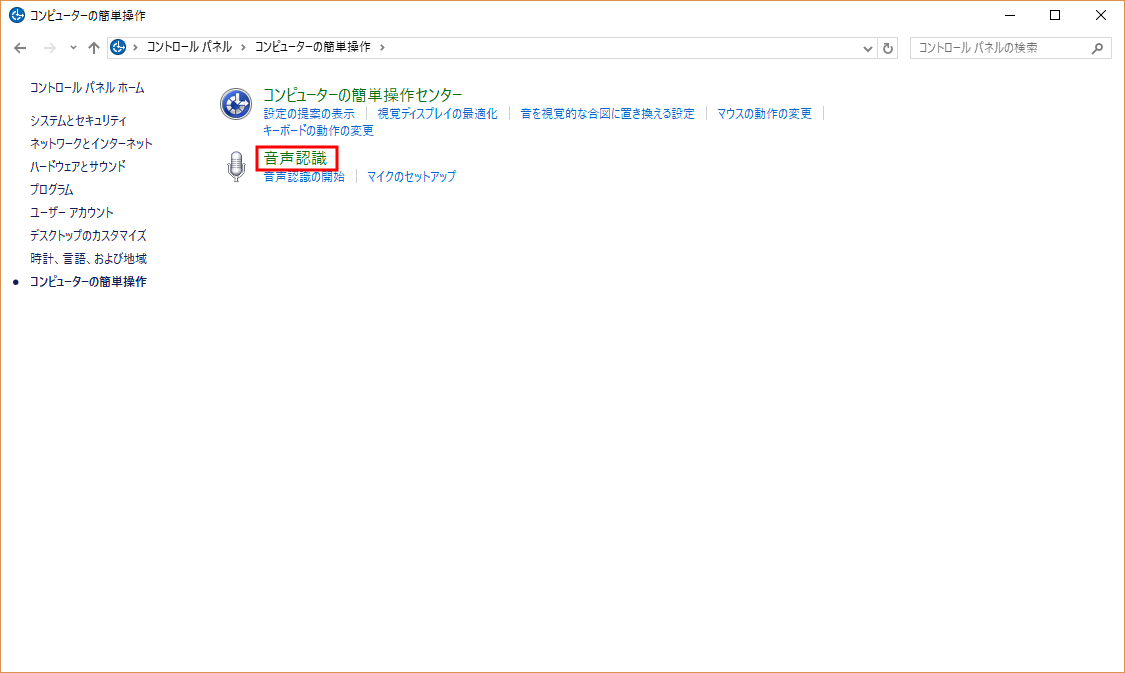Viewport: 1125px width, 673px height.
Task: Click 音声認識の開始 link
Action: [x=303, y=177]
